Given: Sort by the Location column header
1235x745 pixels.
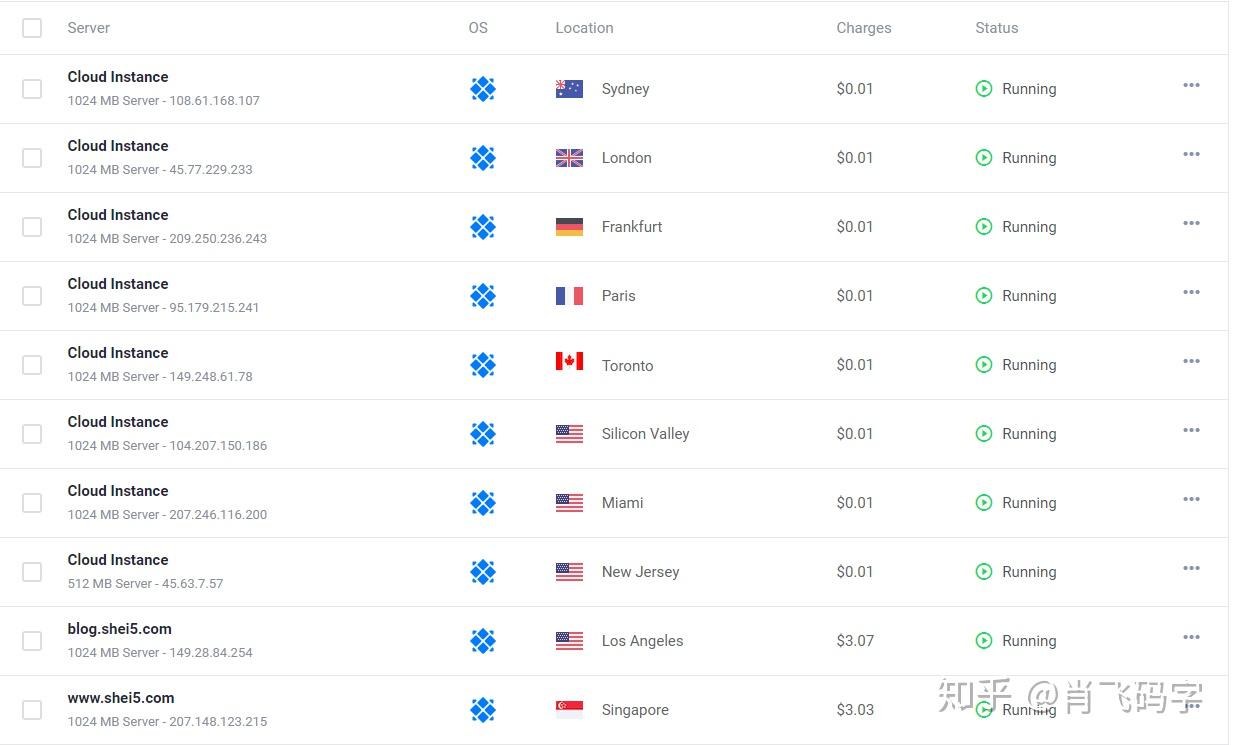Looking at the screenshot, I should click(x=584, y=28).
